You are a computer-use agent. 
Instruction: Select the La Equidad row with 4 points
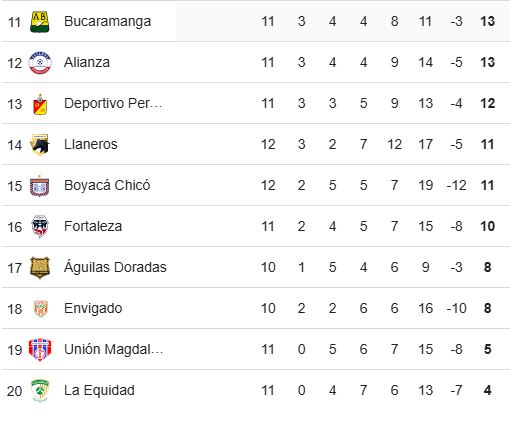pos(255,390)
